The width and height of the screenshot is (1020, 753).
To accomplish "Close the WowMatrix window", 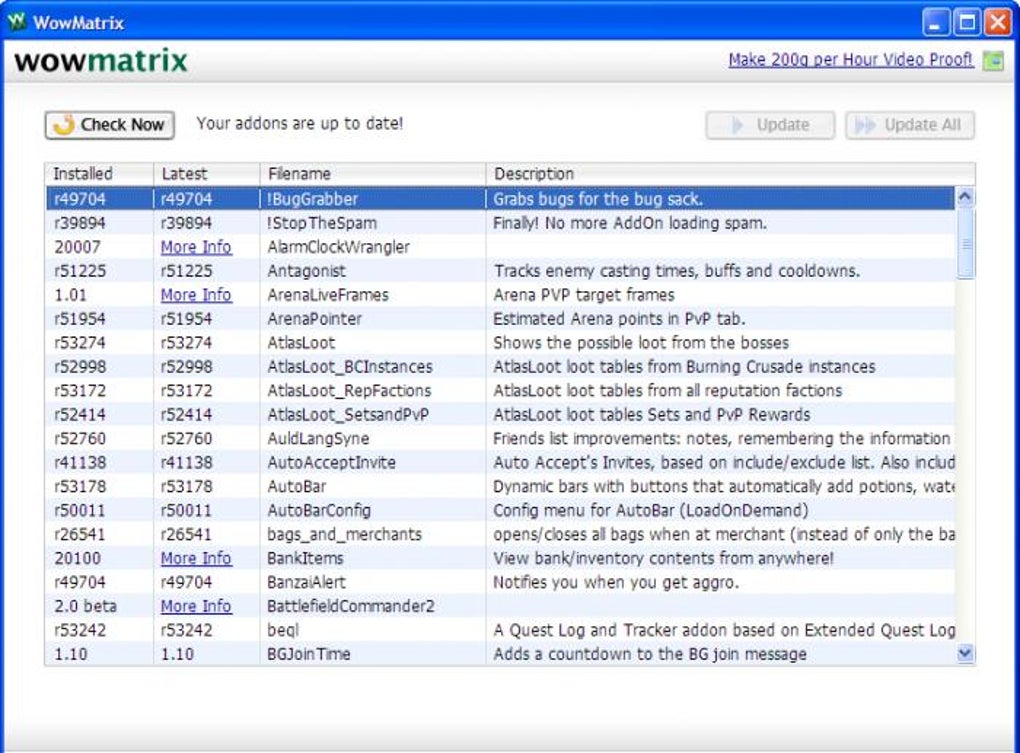I will point(997,23).
